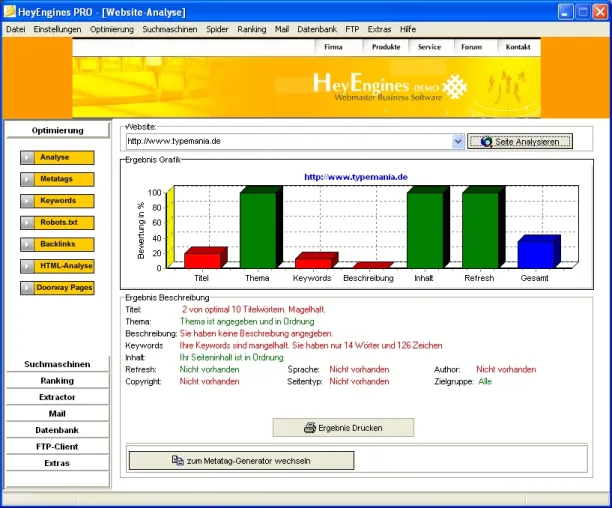Viewport: 612px width, 508px height.
Task: Expand the FTP-Client sidebar section
Action: 57,446
